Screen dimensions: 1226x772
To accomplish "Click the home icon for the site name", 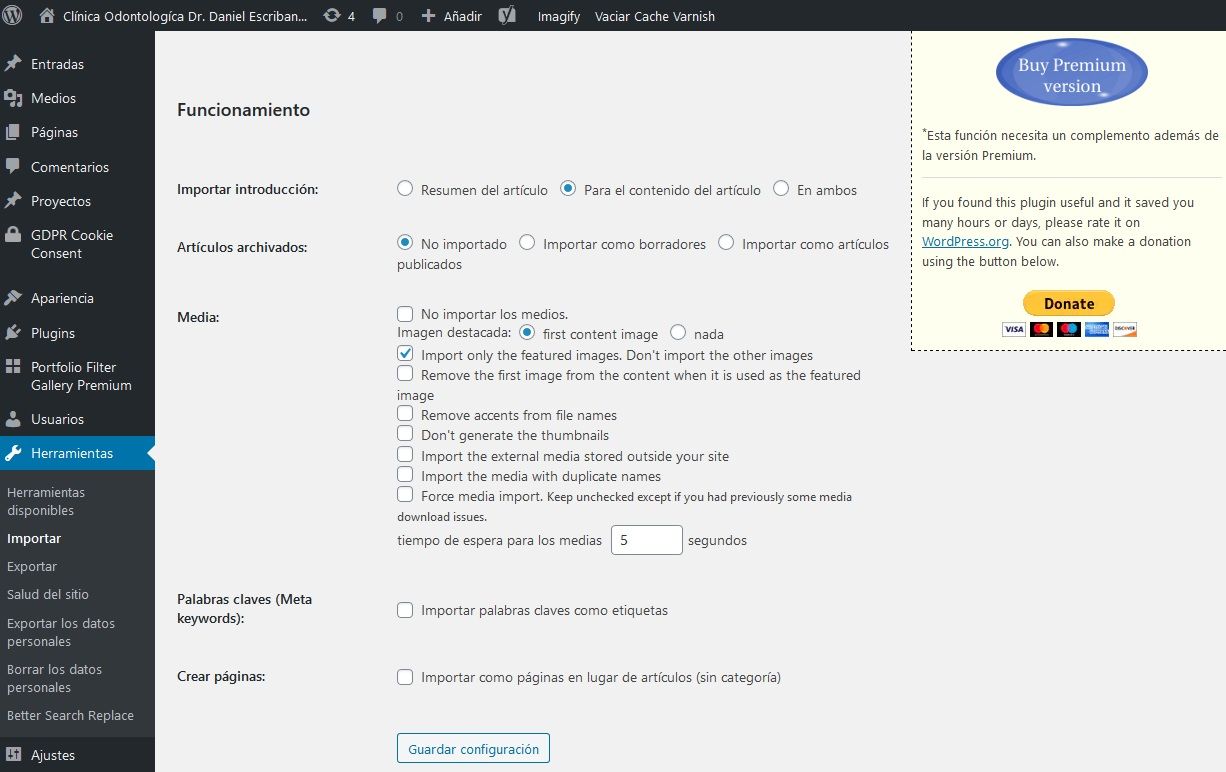I will (x=47, y=16).
